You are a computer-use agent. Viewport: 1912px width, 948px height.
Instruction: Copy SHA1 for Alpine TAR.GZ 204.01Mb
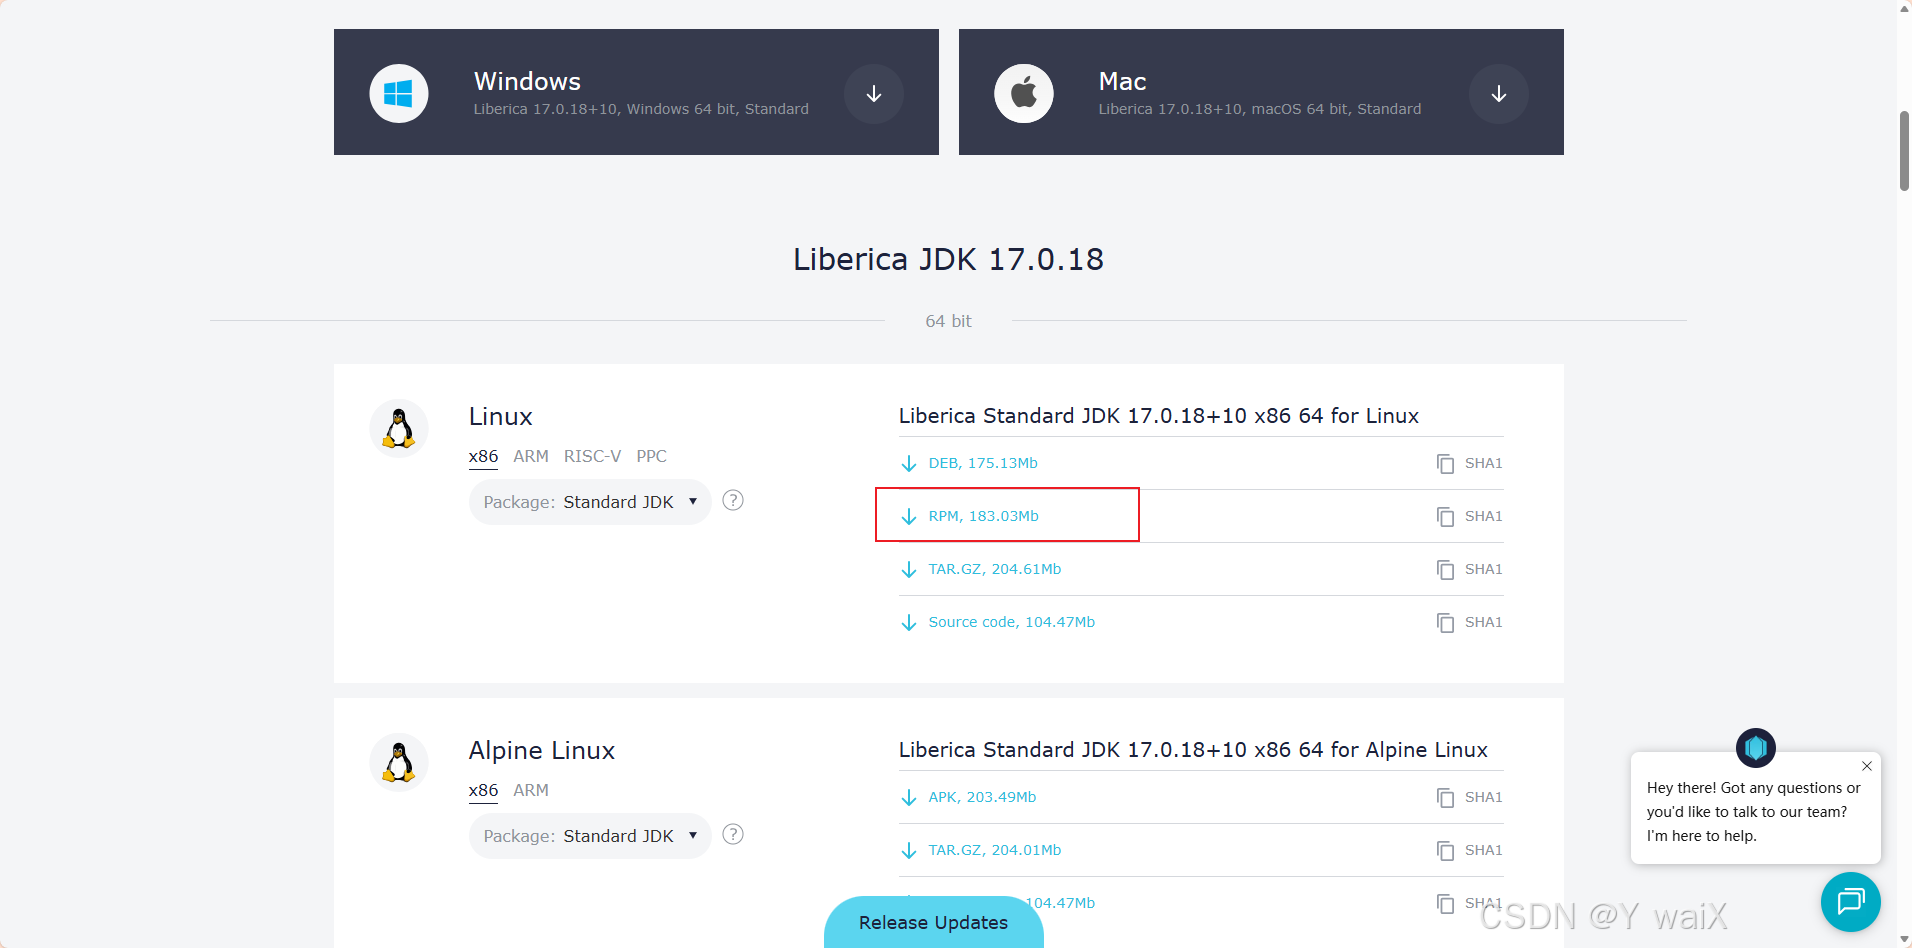[1469, 850]
